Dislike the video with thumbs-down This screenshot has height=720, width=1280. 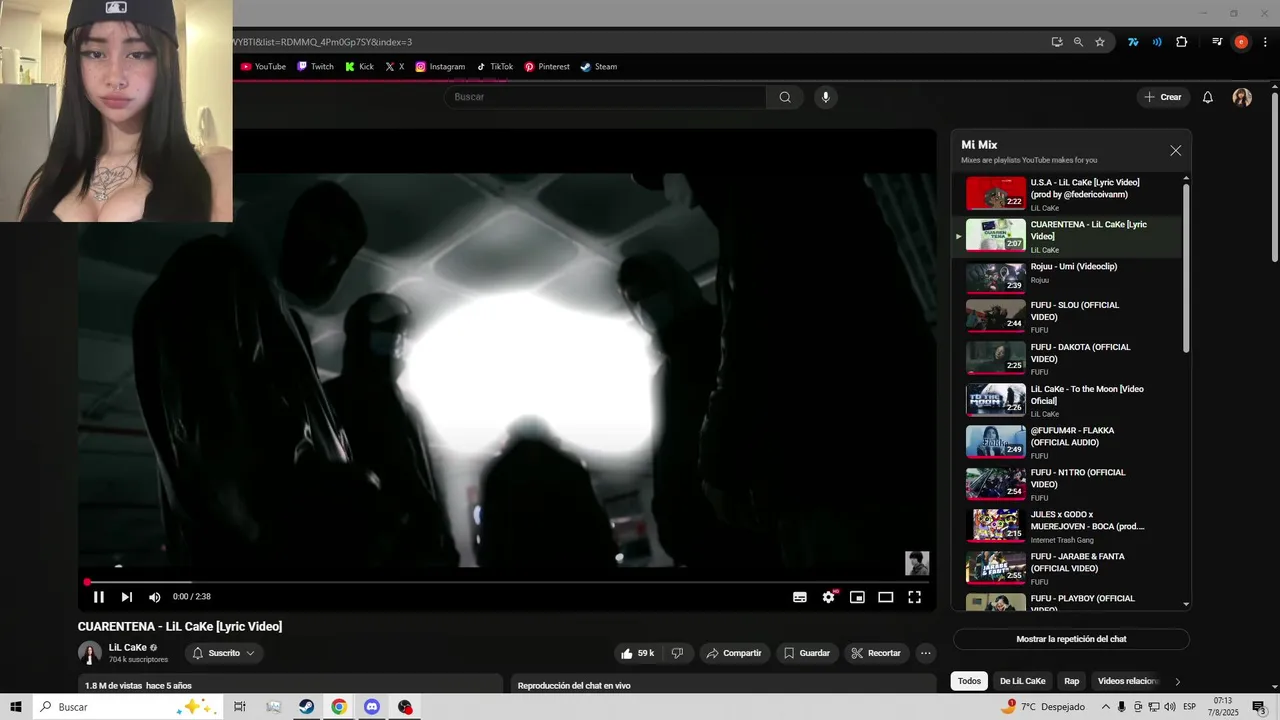(x=677, y=653)
